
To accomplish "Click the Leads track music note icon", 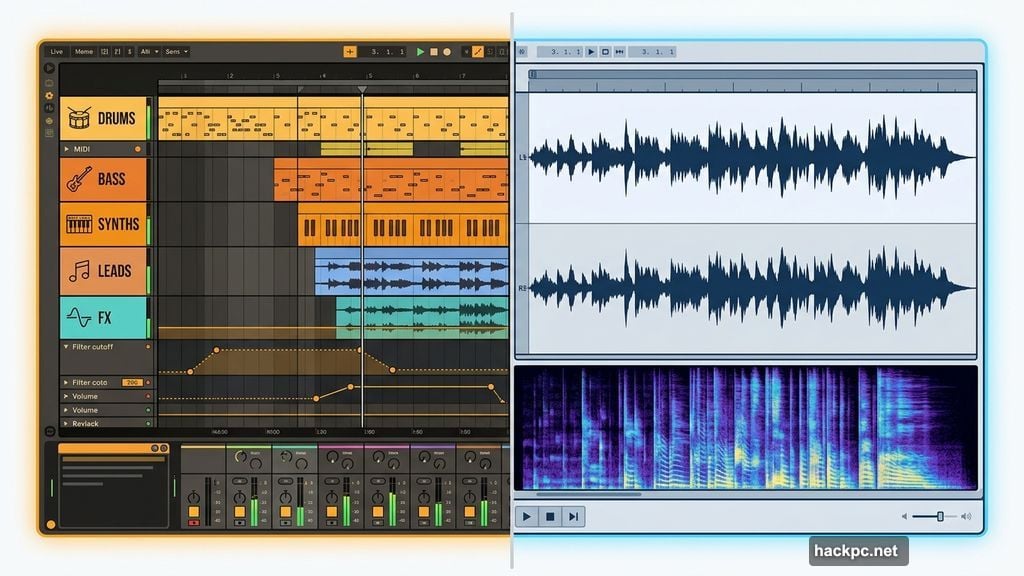I will point(79,271).
